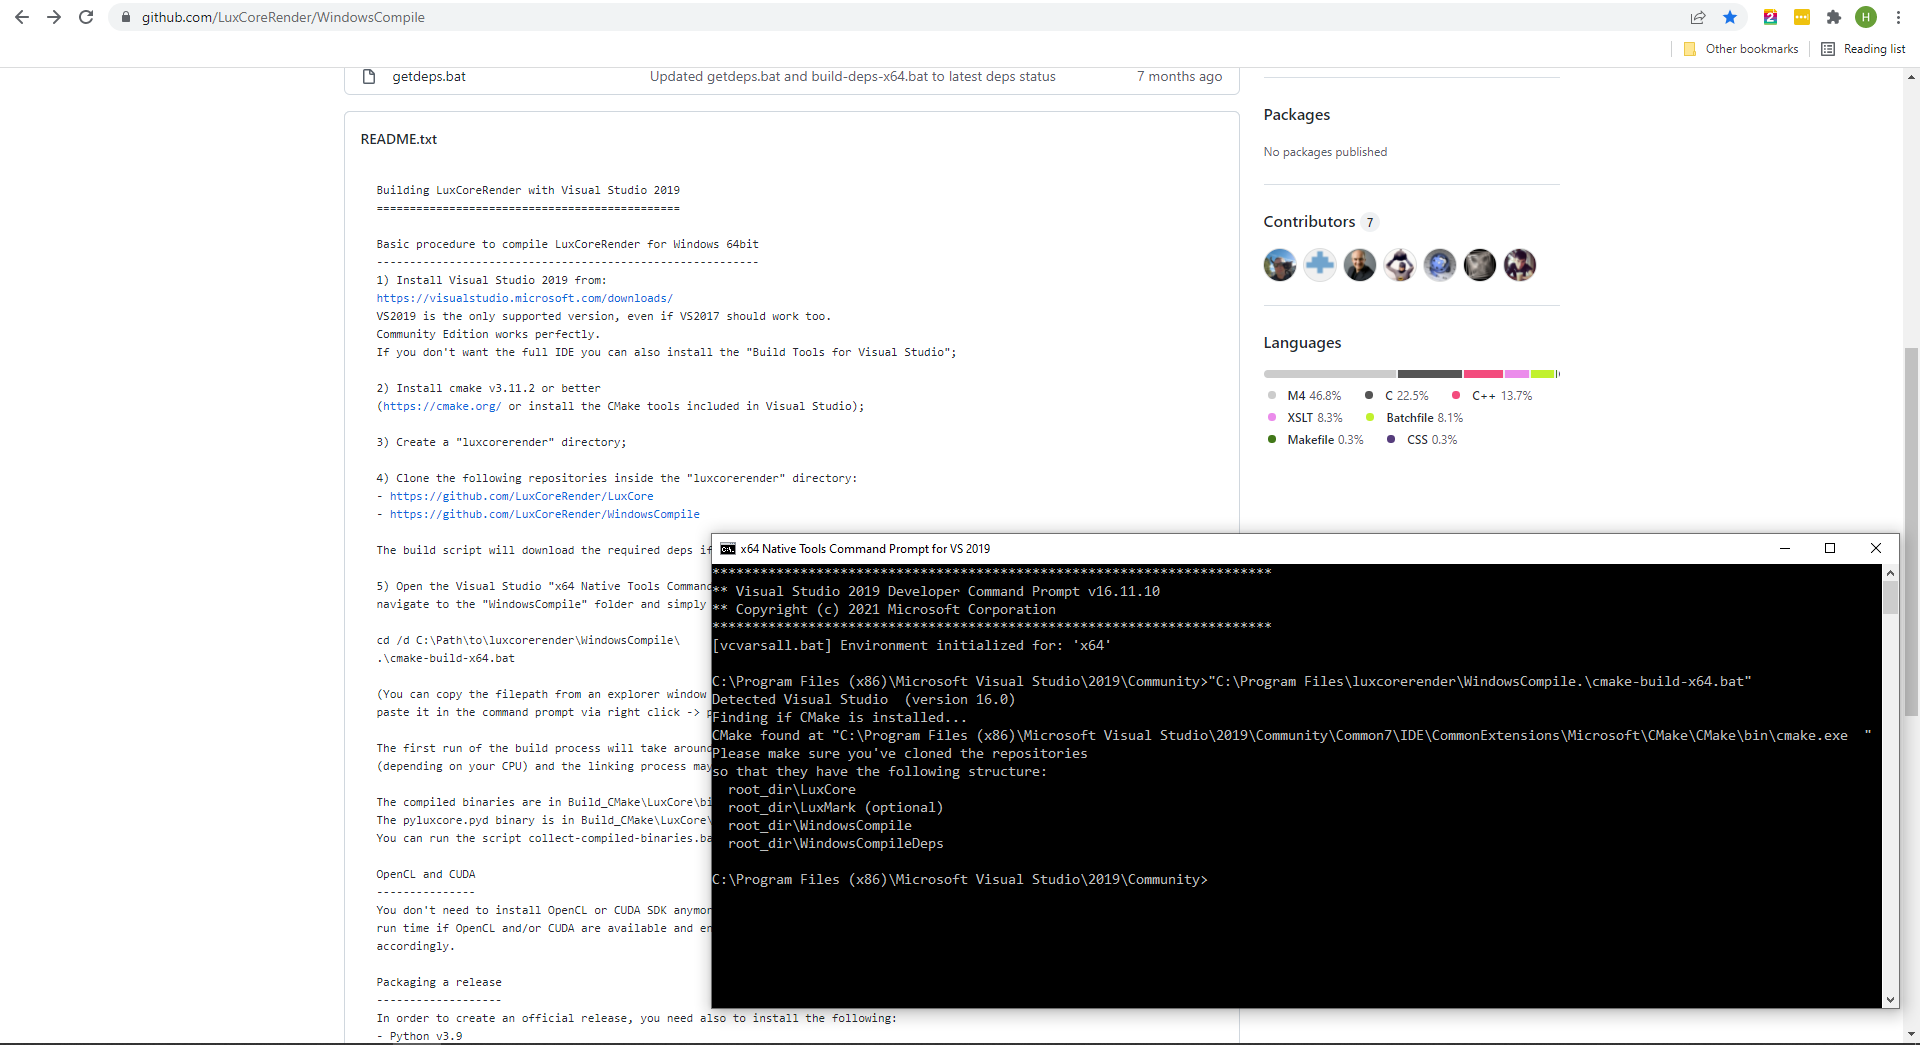The width and height of the screenshot is (1920, 1045).
Task: Open the Extensions puzzle icon
Action: tap(1833, 17)
